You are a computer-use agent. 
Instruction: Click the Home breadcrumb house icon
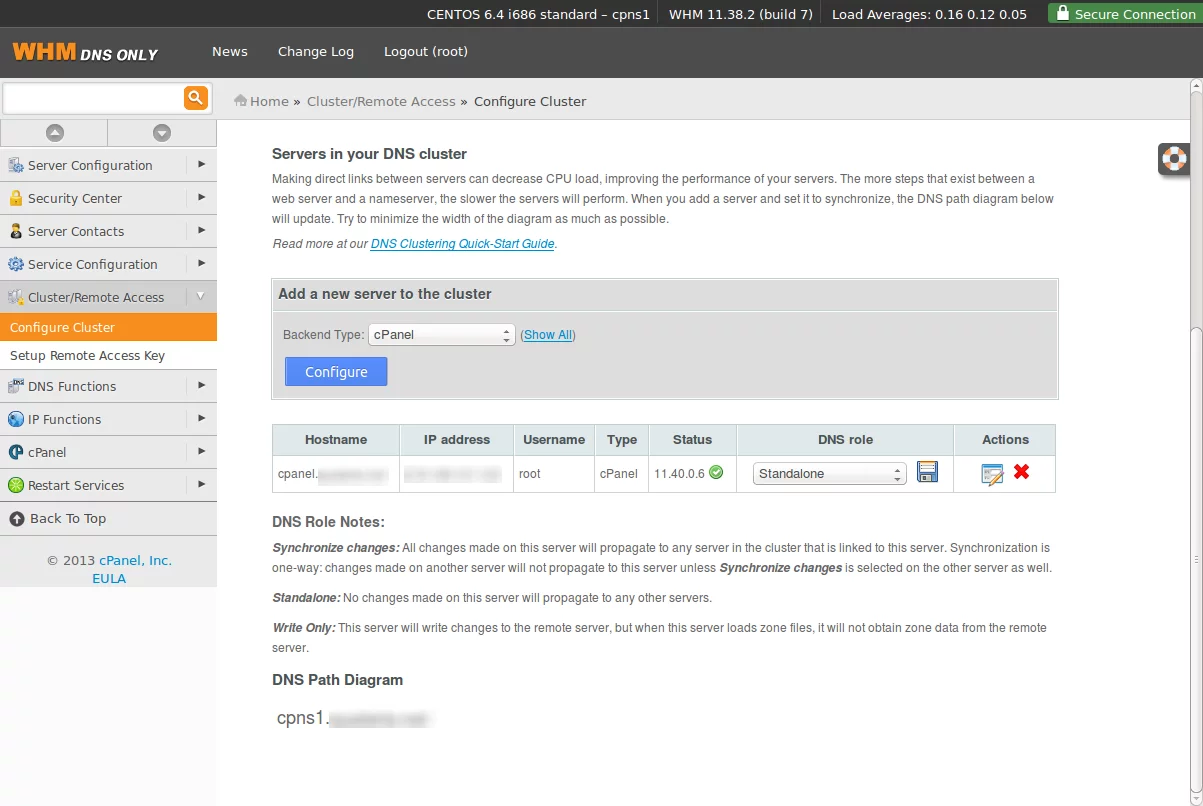tap(240, 100)
